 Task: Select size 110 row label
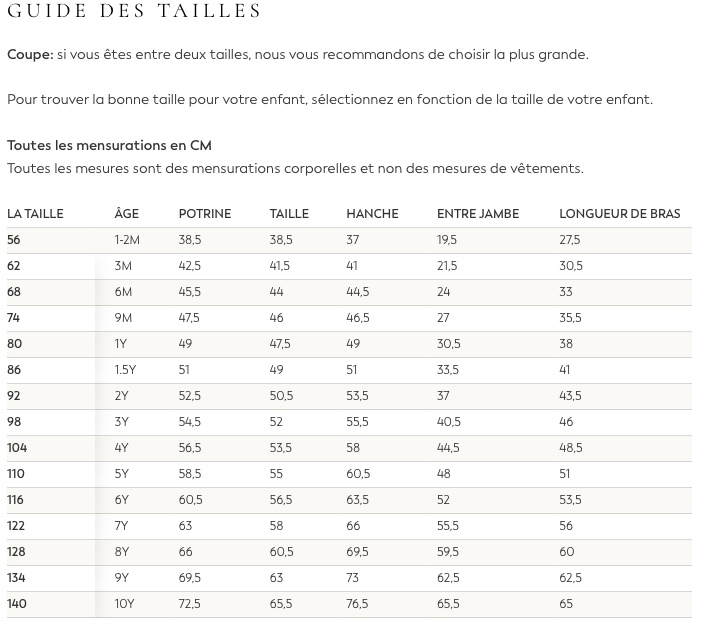pyautogui.click(x=15, y=474)
